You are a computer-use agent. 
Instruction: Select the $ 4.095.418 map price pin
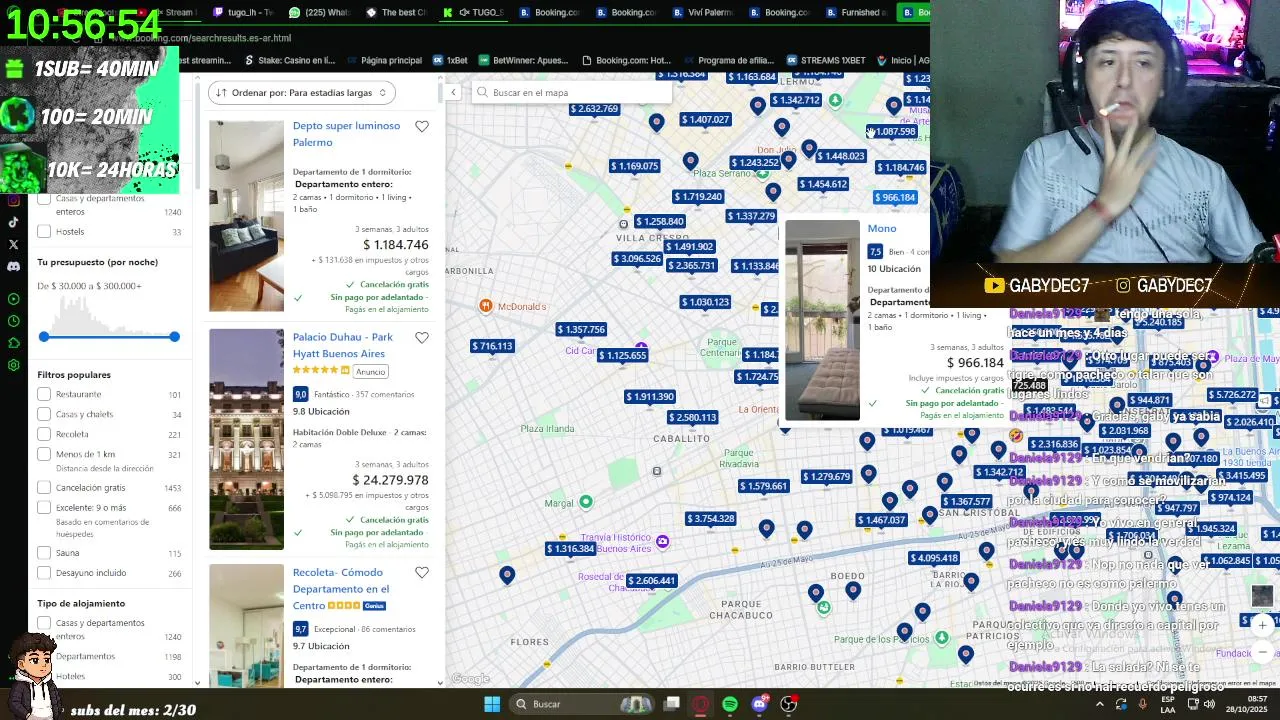[x=935, y=558]
